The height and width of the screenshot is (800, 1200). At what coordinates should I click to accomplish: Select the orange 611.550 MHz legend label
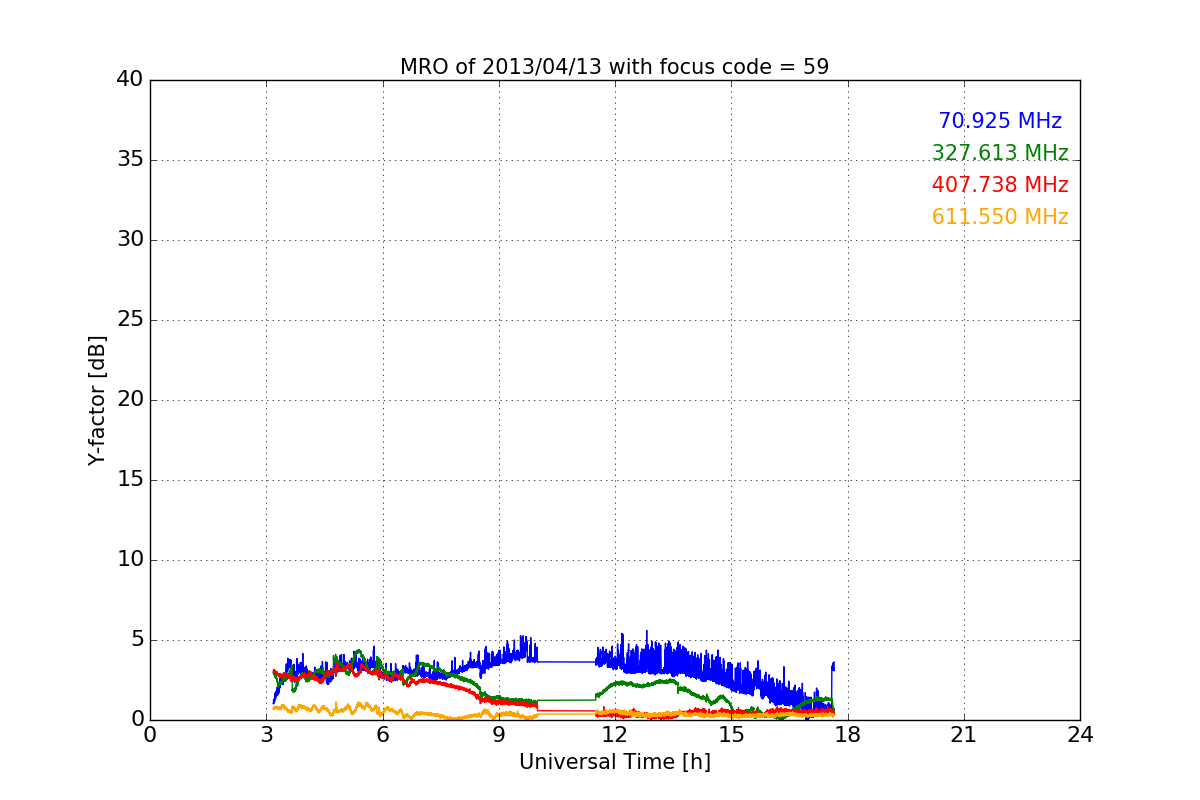point(1000,217)
